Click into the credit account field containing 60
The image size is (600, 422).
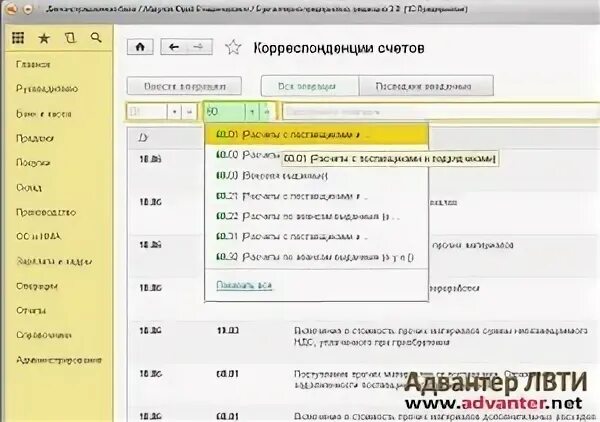[x=224, y=112]
